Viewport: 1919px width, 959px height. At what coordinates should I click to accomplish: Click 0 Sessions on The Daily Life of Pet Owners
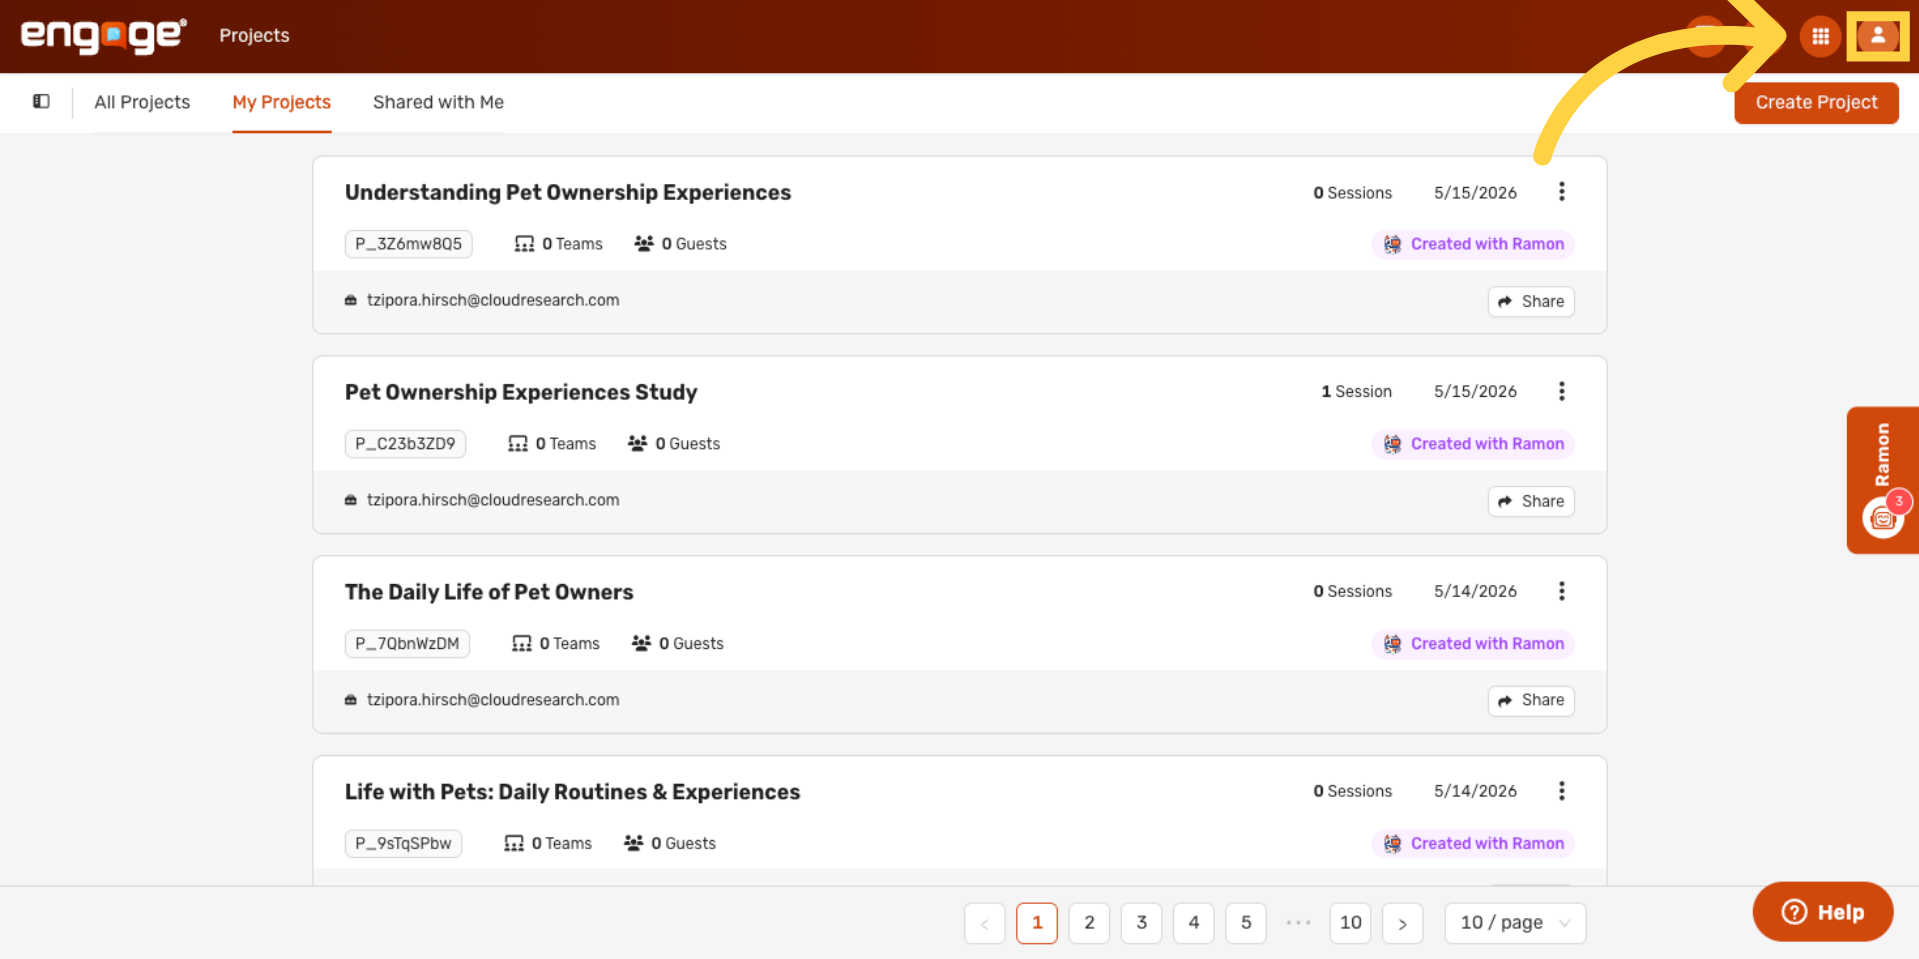[x=1352, y=592]
